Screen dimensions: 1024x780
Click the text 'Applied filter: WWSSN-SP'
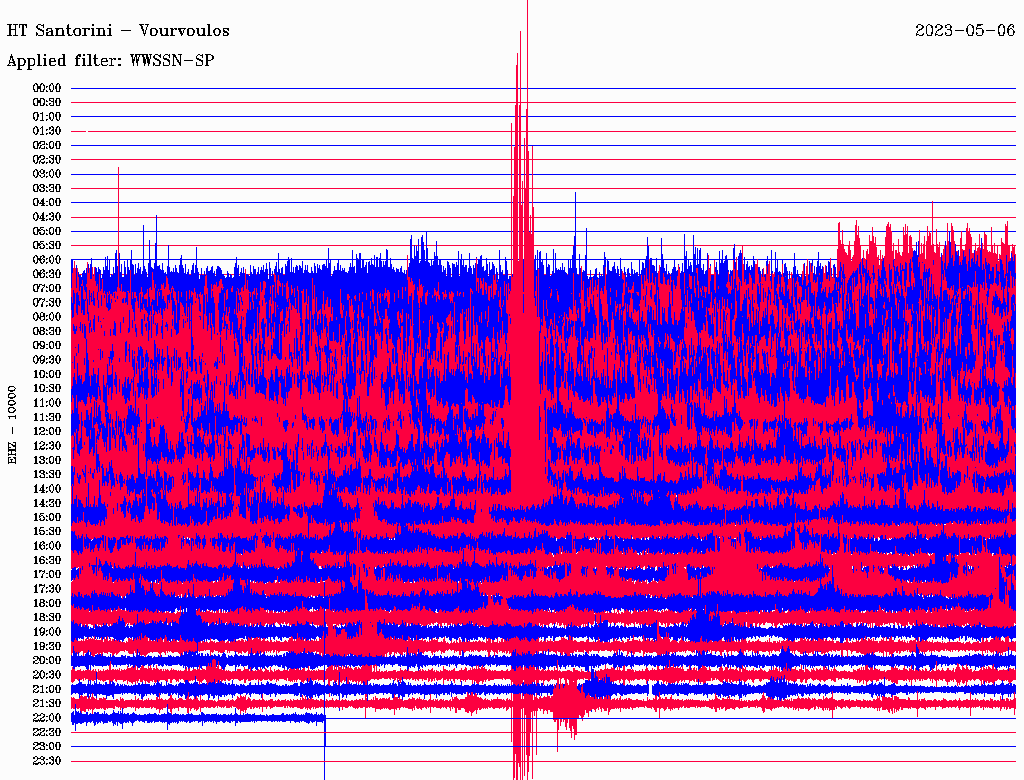click(110, 61)
